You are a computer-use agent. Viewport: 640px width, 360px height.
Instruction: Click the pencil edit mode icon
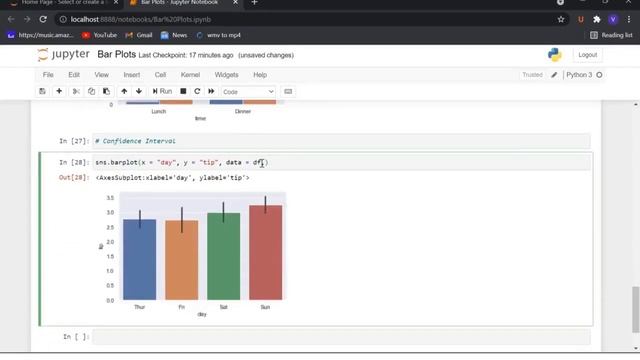(x=554, y=75)
